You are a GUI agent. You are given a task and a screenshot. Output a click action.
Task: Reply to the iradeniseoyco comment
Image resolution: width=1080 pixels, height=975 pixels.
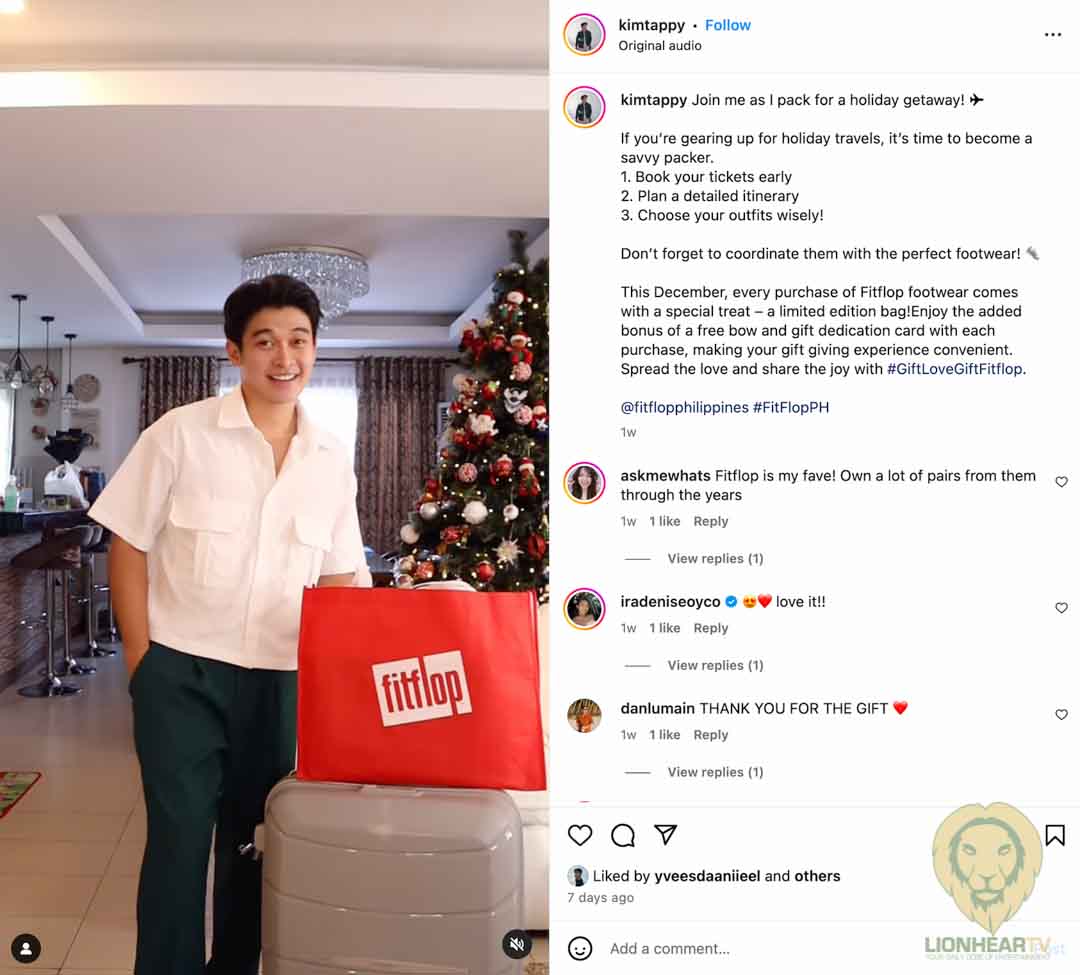[x=710, y=628]
